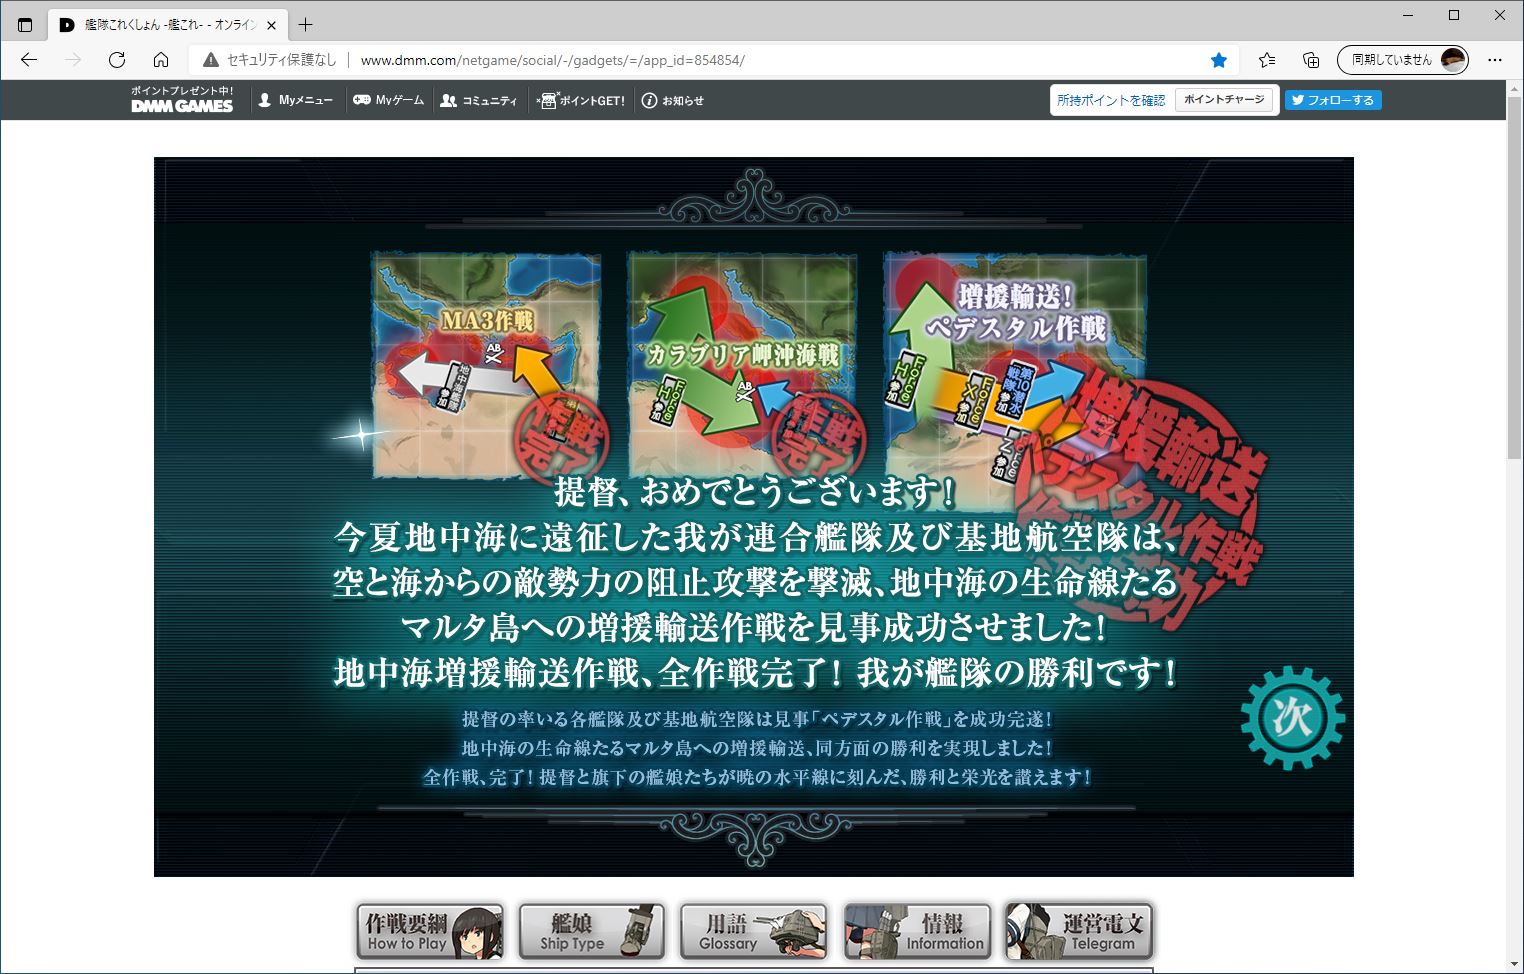Click the teal gear 次 next button
1524x974 pixels.
1292,717
